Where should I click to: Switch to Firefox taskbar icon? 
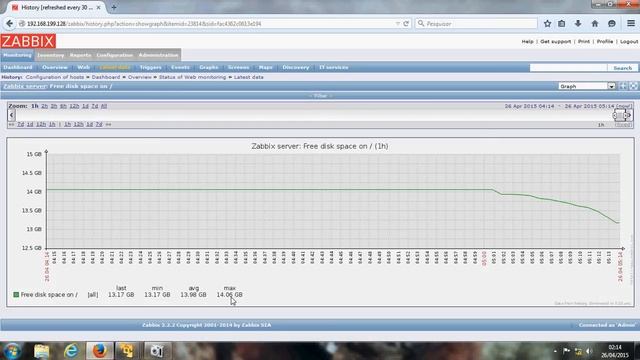click(99, 351)
